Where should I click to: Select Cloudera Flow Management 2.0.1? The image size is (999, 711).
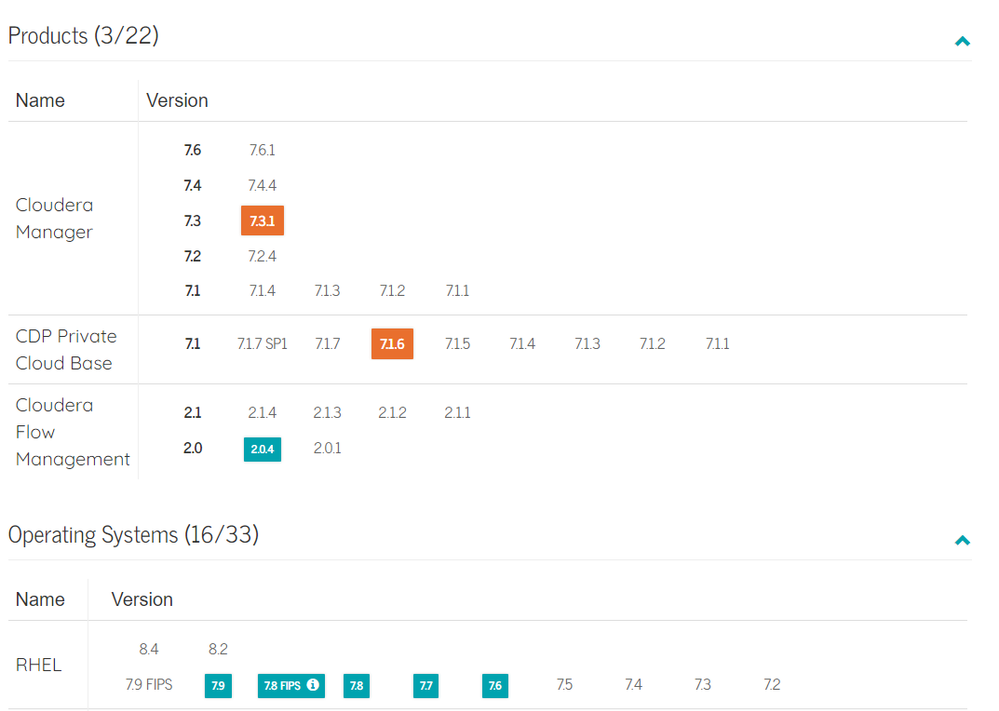point(327,448)
